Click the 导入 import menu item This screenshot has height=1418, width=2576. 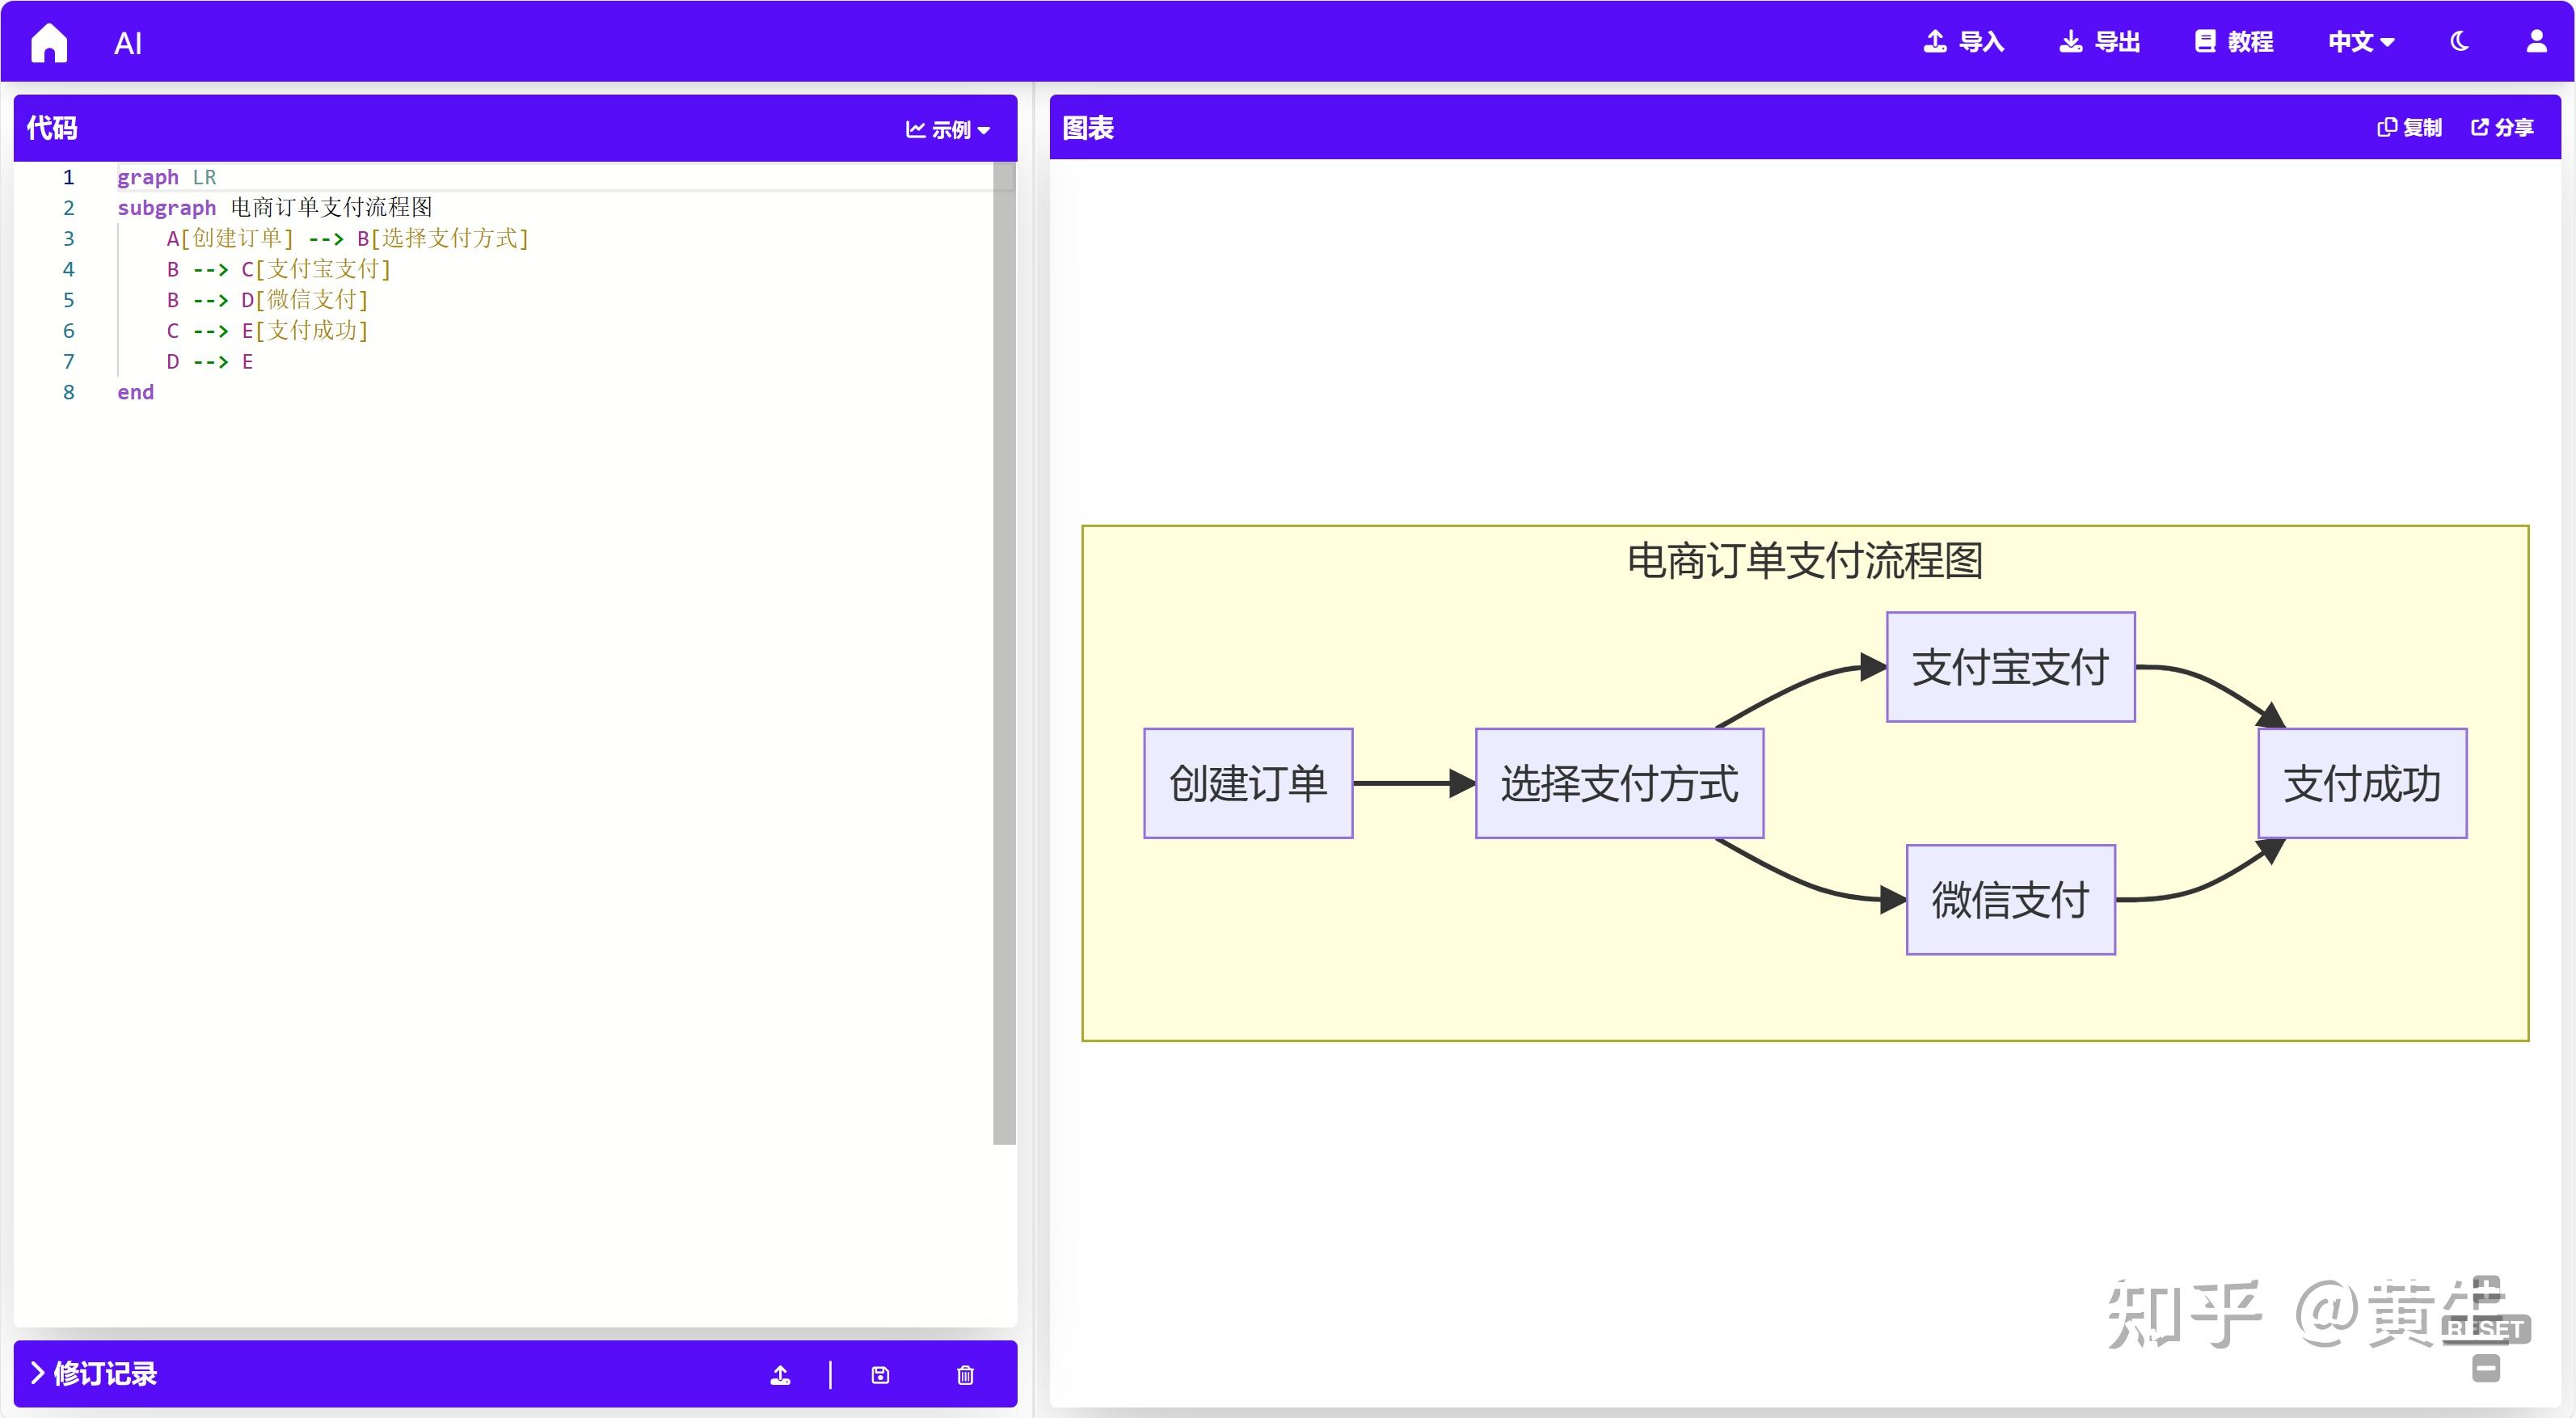[1963, 41]
